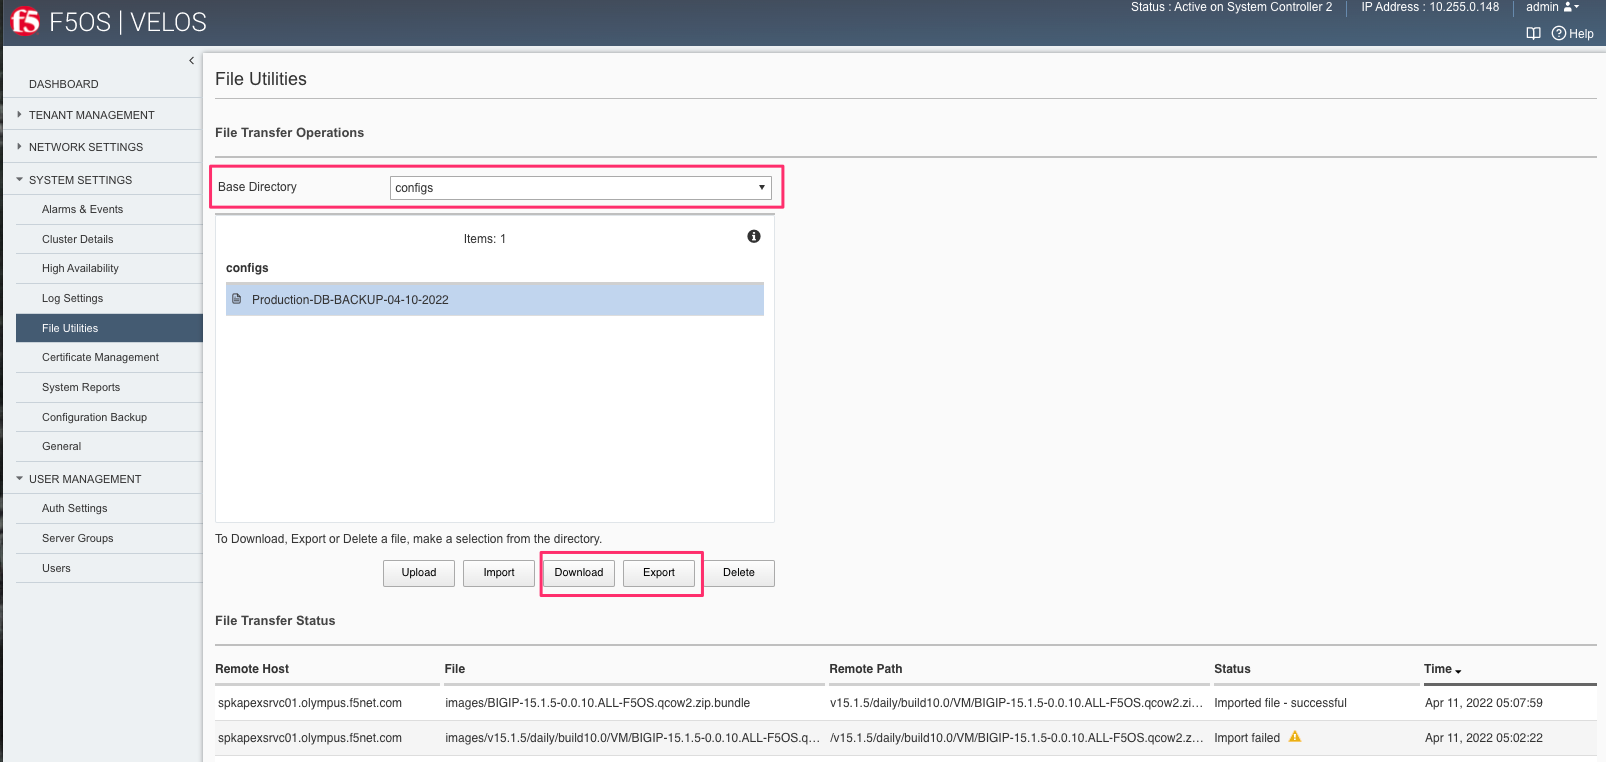Click remote host in the successful import row
The image size is (1606, 762).
coord(310,703)
